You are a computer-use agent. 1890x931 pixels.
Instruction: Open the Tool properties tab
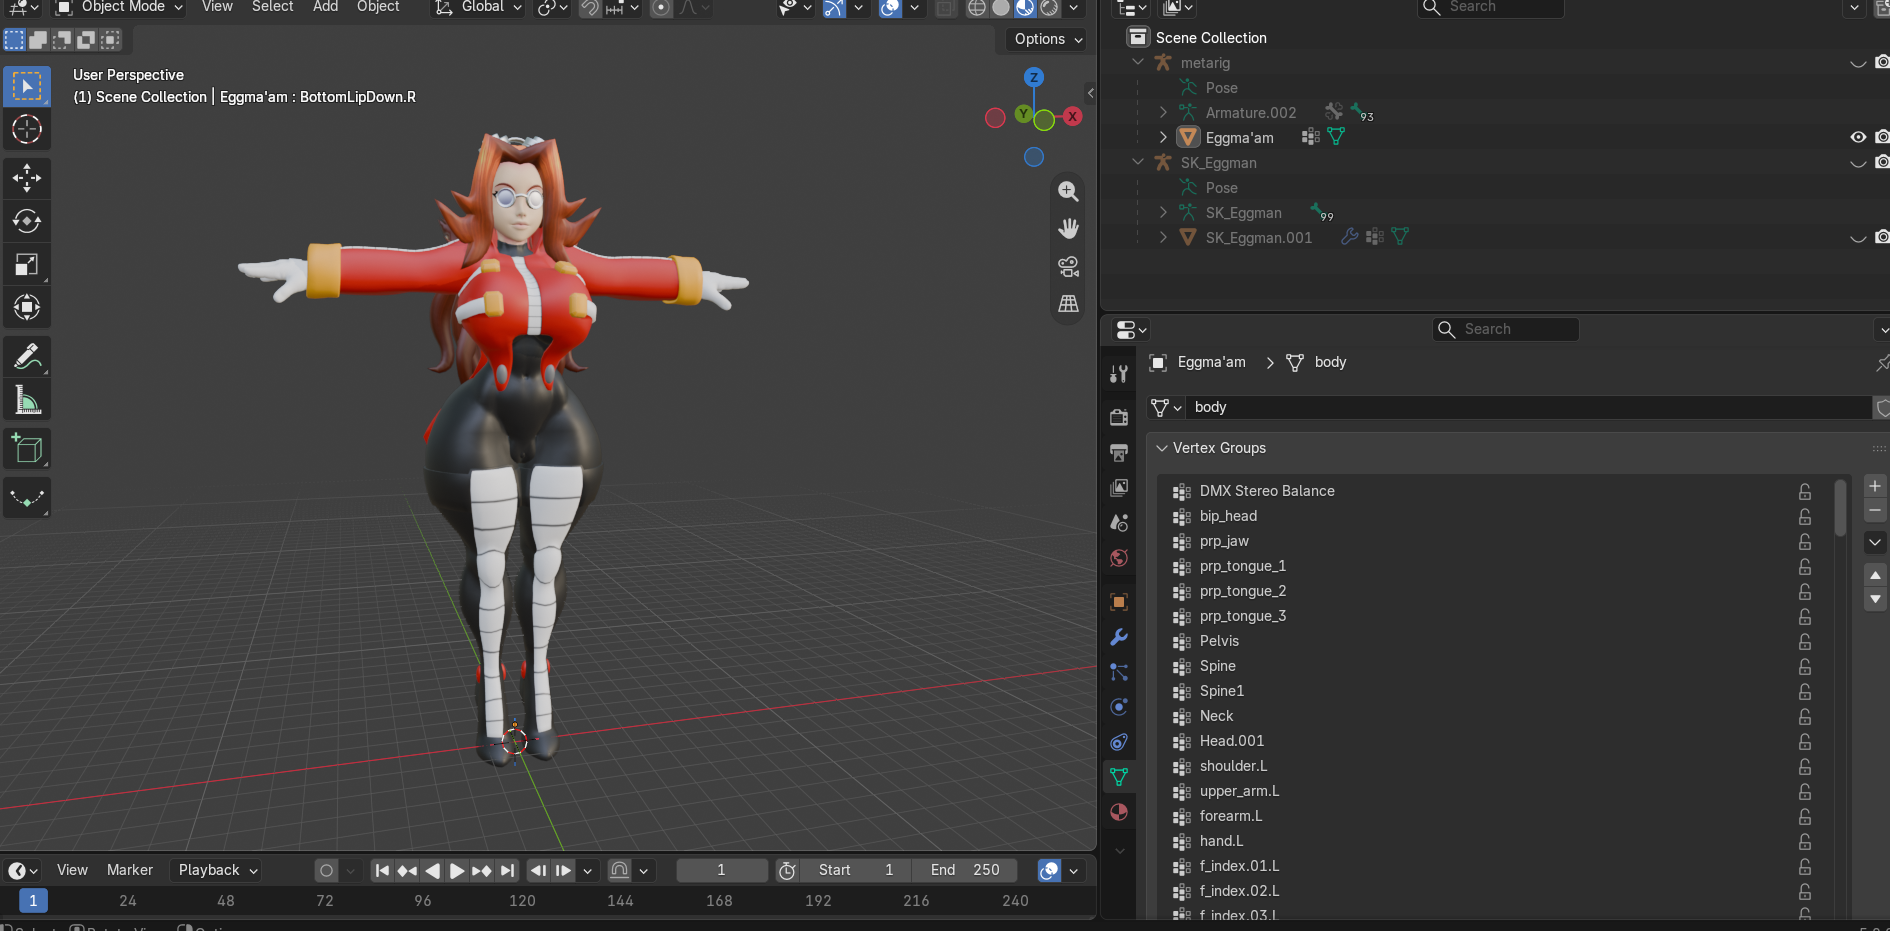coord(1119,374)
